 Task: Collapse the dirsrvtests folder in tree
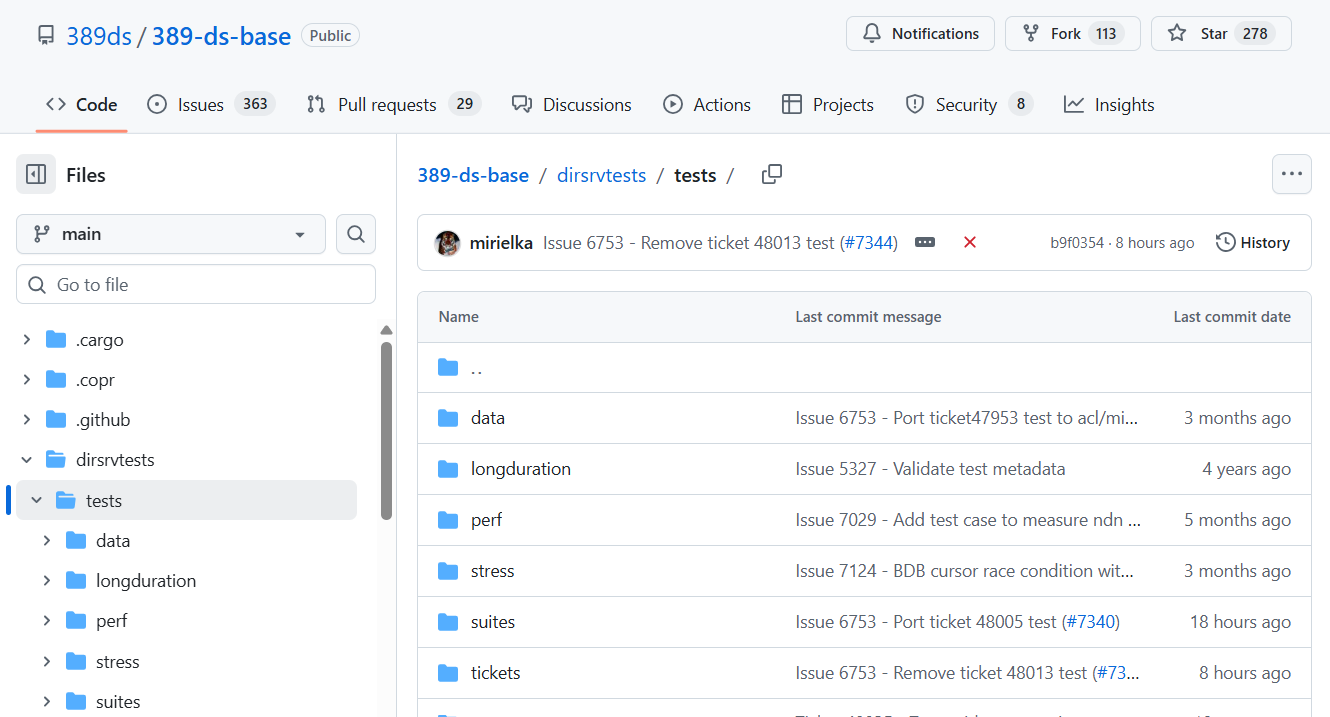pos(27,460)
